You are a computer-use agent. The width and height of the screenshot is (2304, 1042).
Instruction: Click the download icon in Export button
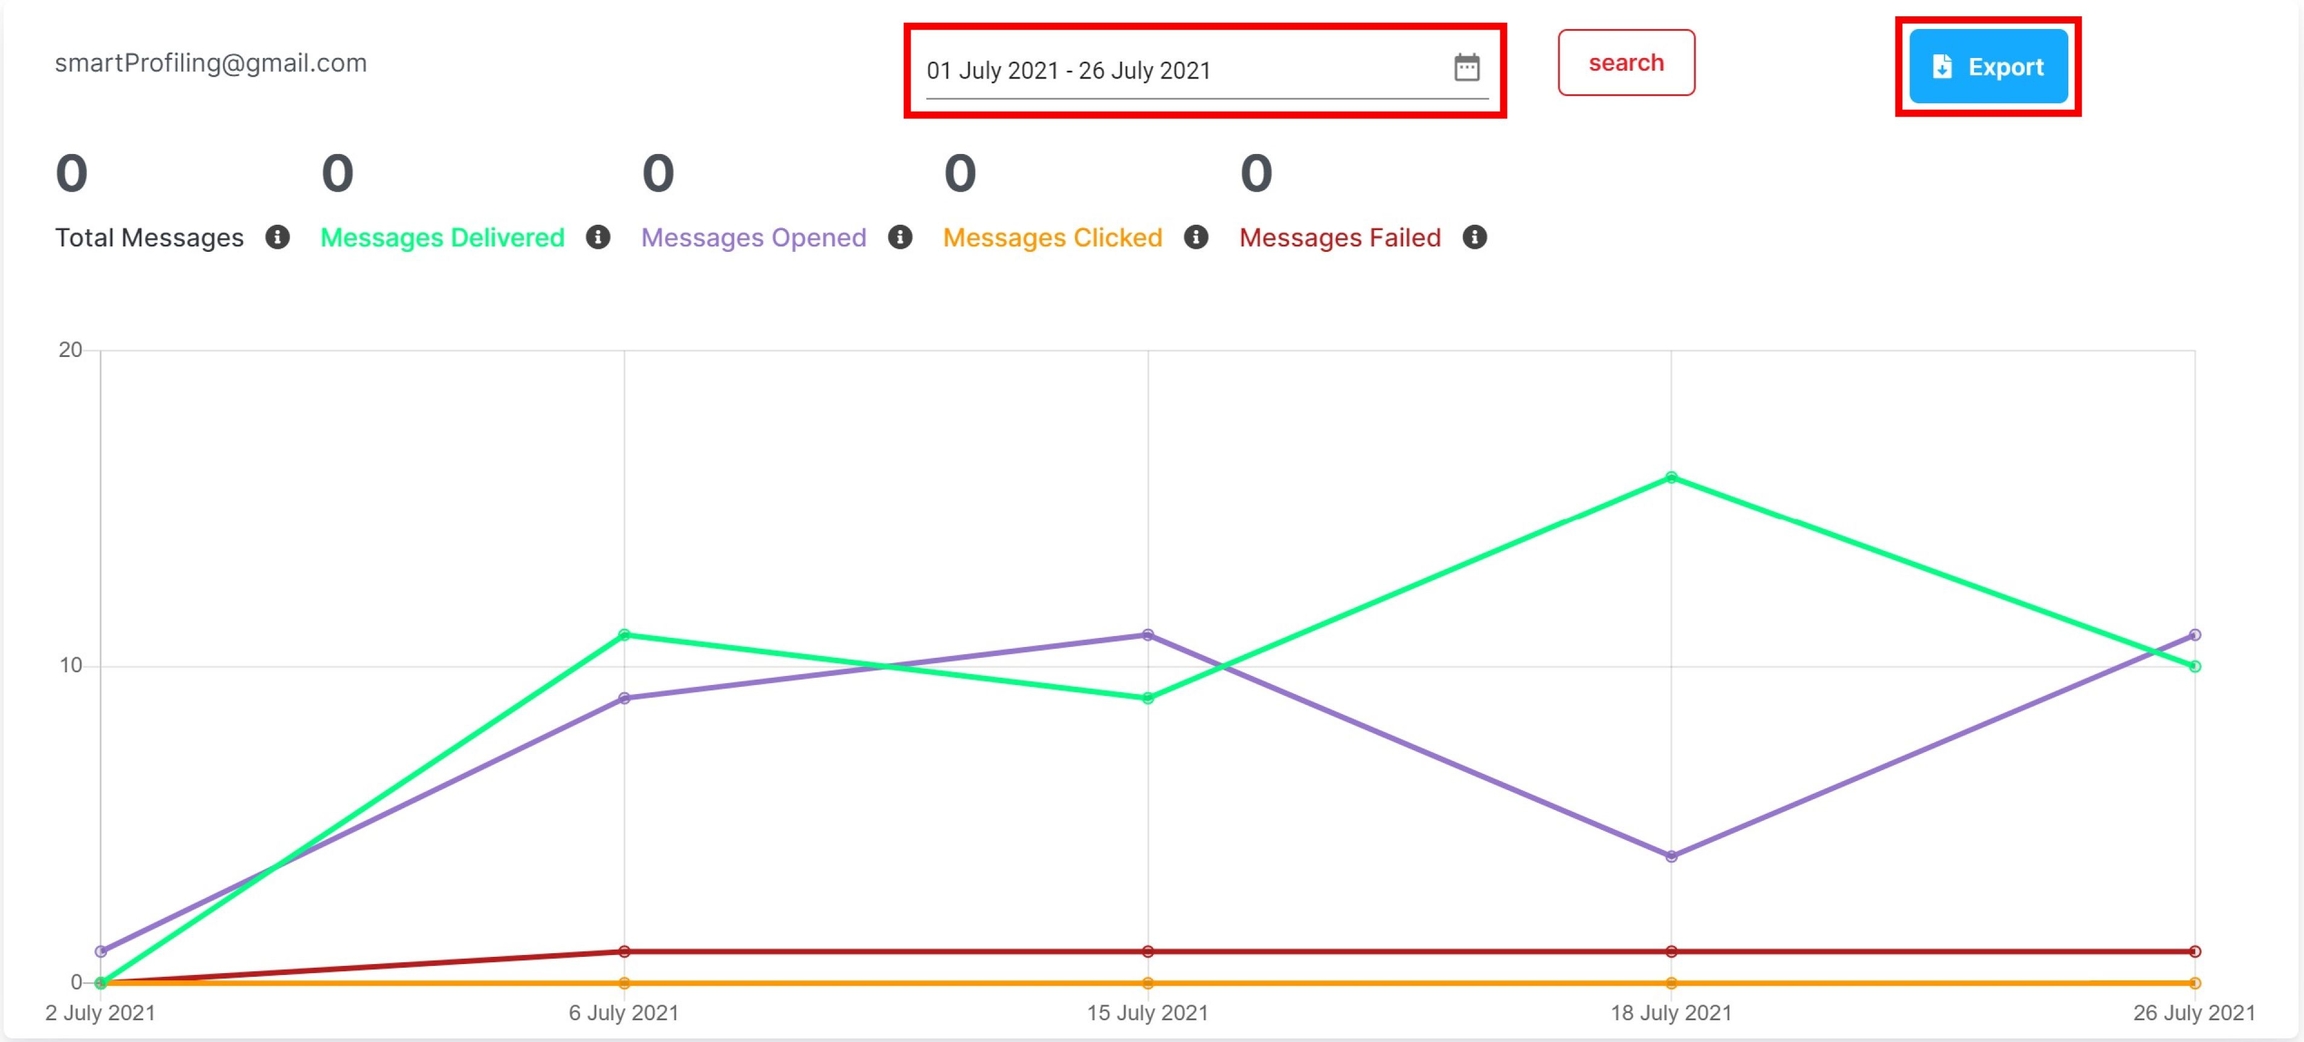(x=1942, y=66)
